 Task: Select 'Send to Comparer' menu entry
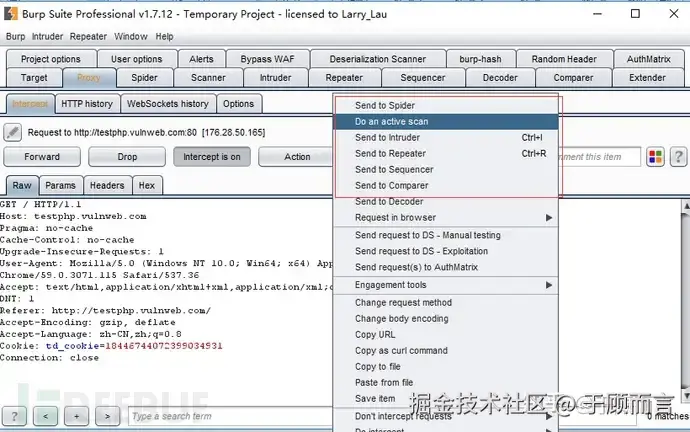click(445, 185)
